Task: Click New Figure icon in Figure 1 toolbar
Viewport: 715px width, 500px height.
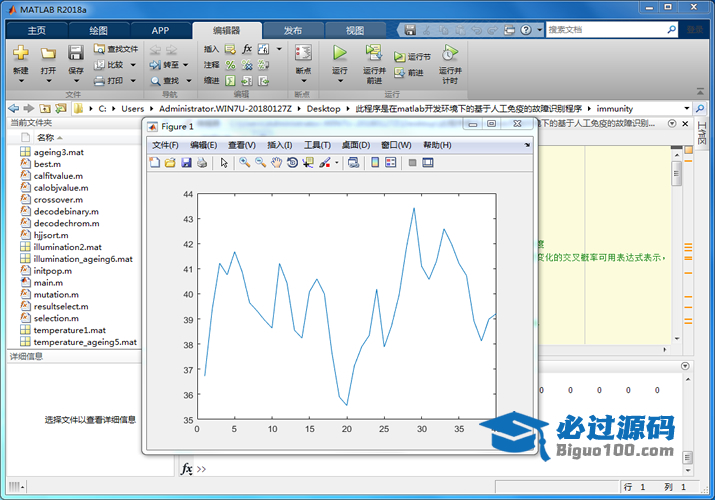Action: pos(155,163)
